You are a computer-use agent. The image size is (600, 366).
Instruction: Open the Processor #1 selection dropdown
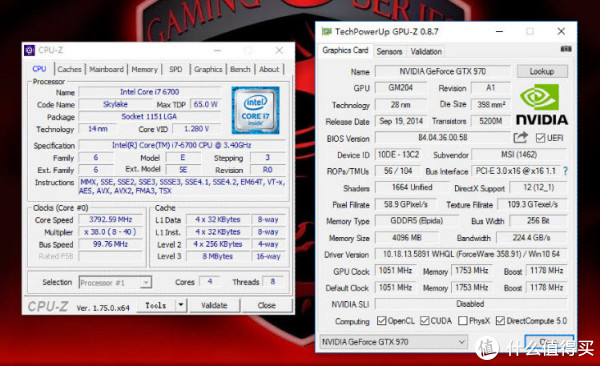click(115, 283)
